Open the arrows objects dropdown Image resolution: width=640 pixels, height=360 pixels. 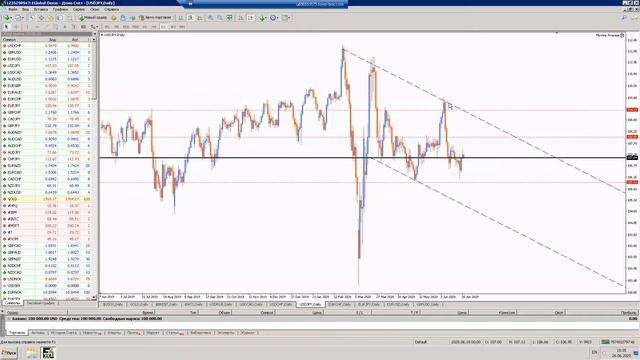click(x=94, y=27)
